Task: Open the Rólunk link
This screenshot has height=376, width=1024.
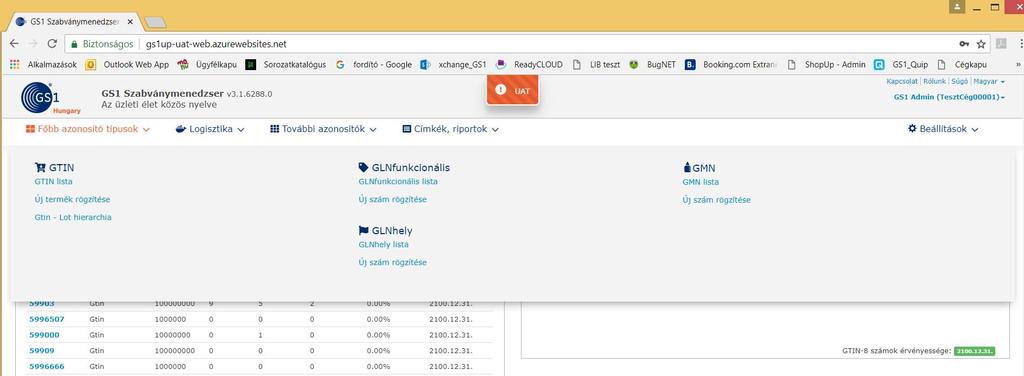Action: click(x=935, y=82)
